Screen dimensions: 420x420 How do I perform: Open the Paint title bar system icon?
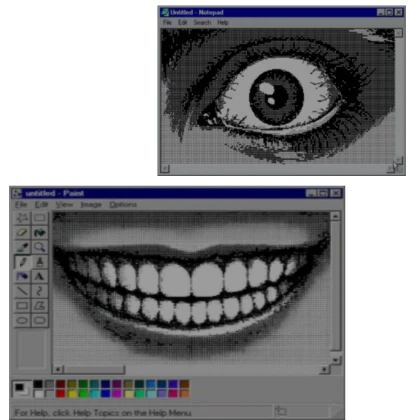coord(17,193)
